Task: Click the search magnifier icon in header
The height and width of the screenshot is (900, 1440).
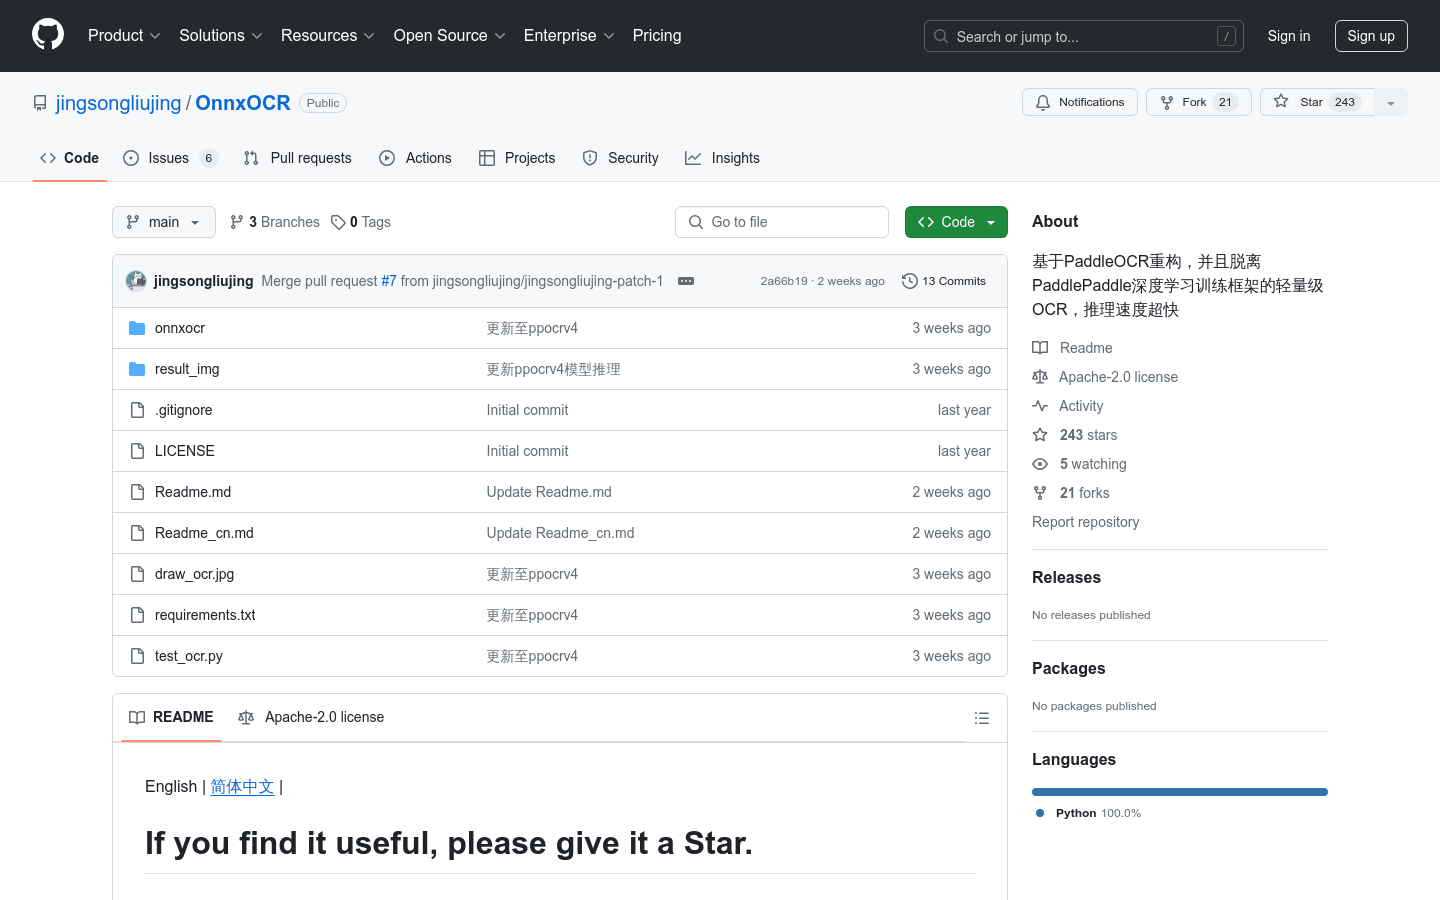Action: pos(941,36)
